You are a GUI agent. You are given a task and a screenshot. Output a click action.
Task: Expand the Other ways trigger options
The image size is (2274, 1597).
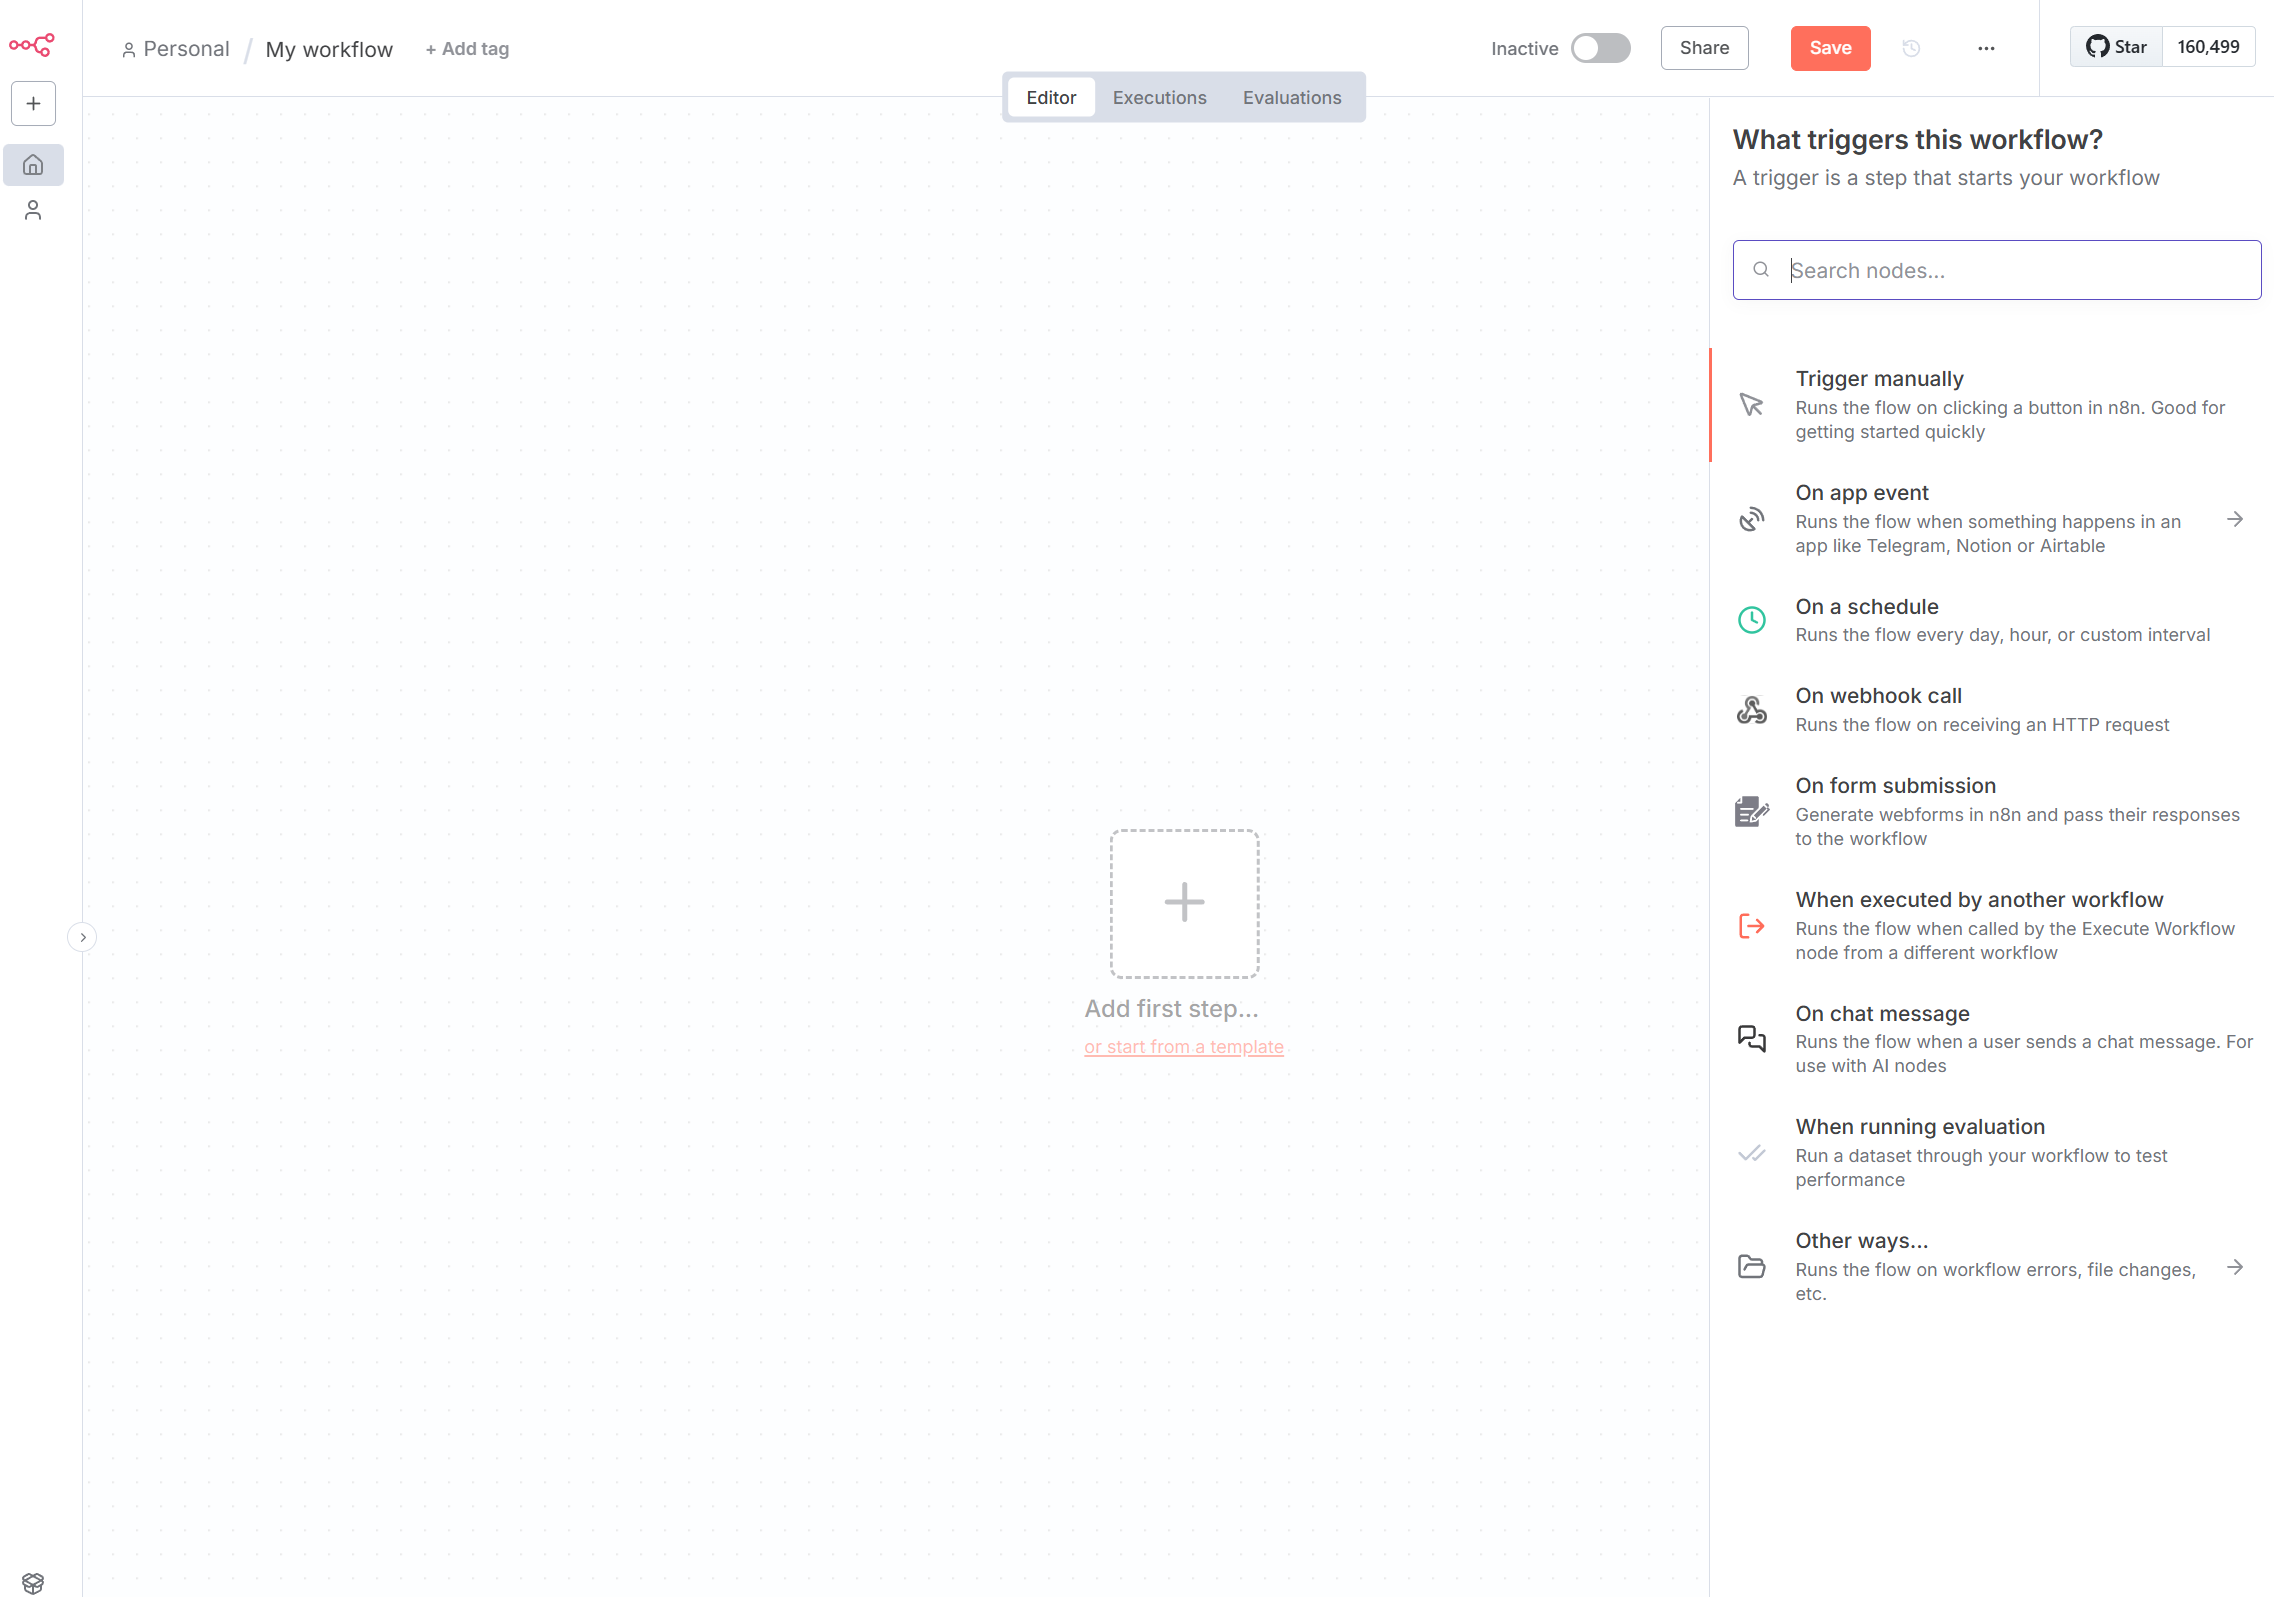(x=2235, y=1267)
